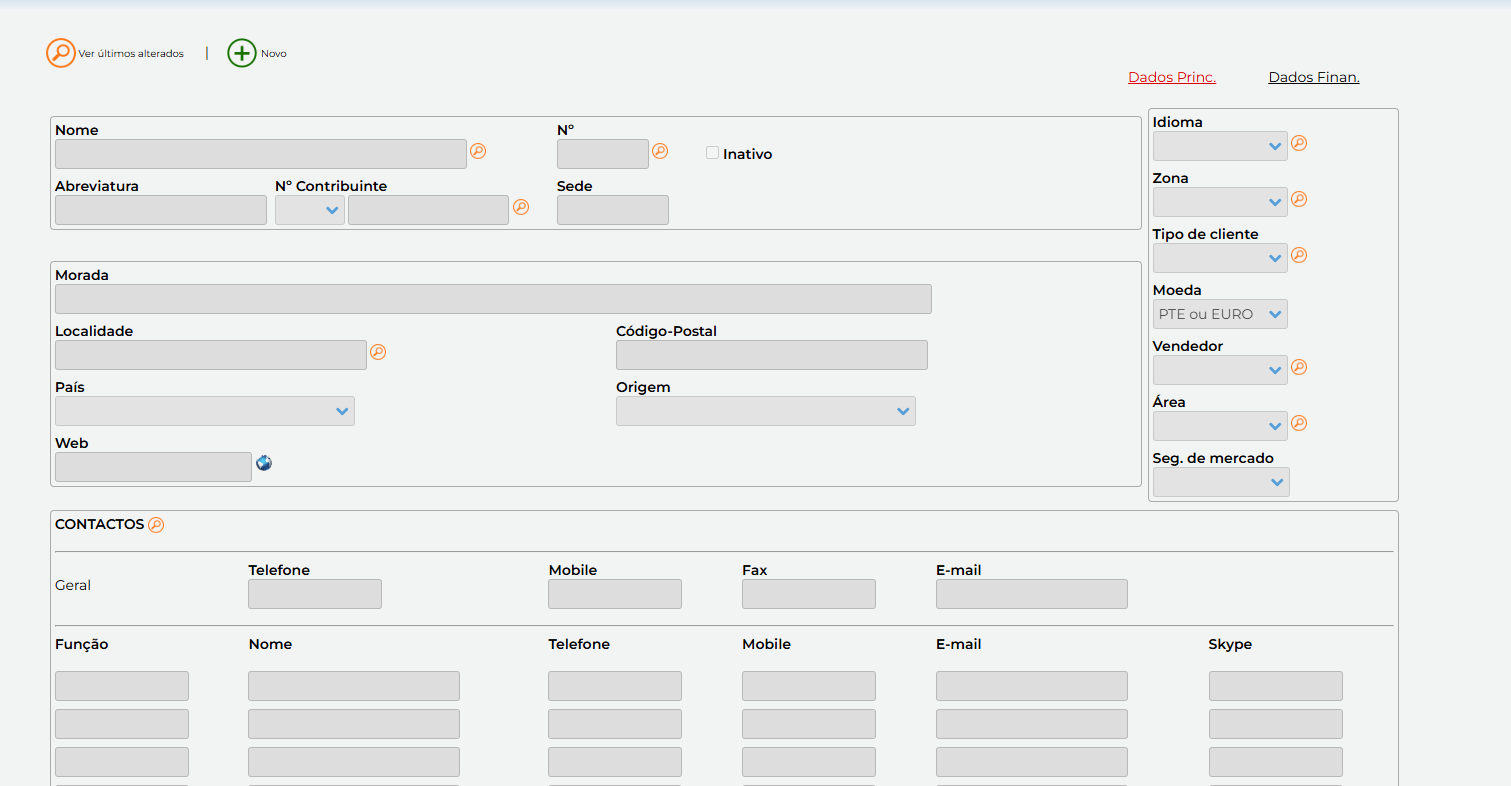The width and height of the screenshot is (1511, 786).
Task: Expand the Seg. de mercado dropdown
Action: [x=1221, y=482]
